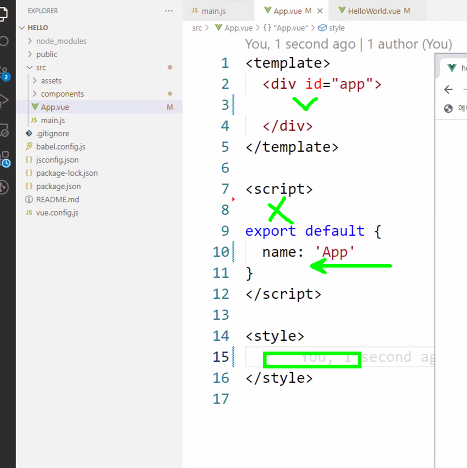Click the style breadcrumb segment
Image resolution: width=467 pixels, height=468 pixels.
click(x=332, y=28)
